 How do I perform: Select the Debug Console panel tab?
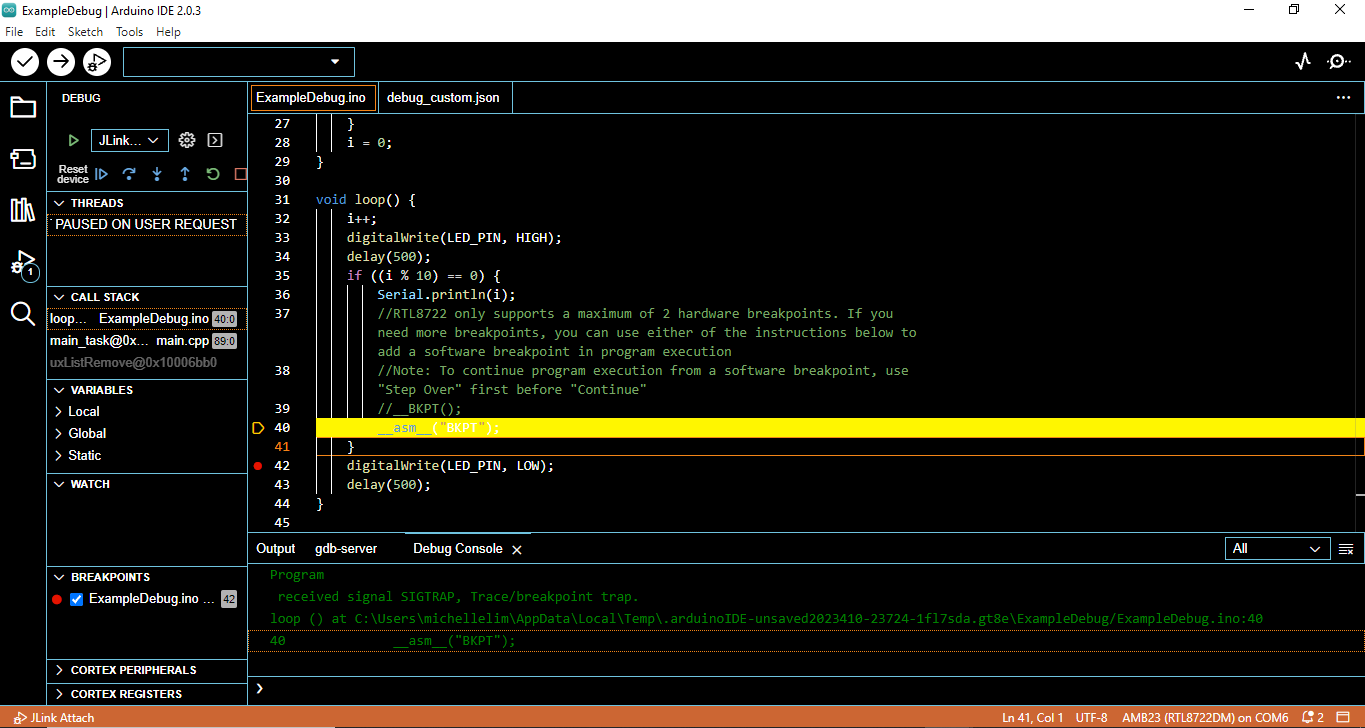click(x=458, y=549)
